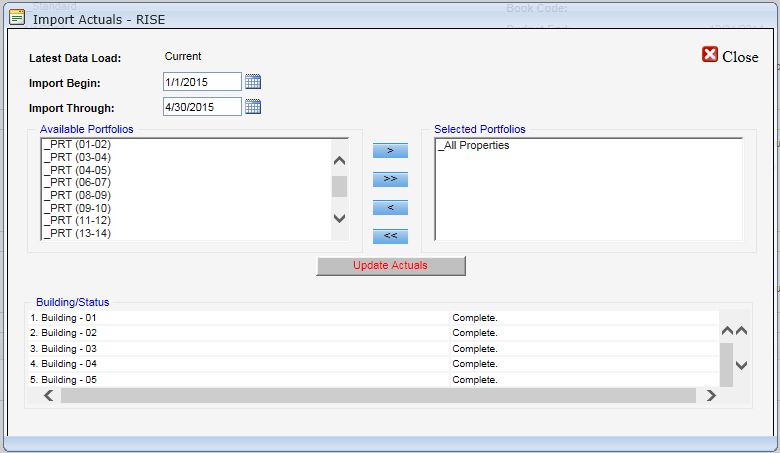Select the Building - 03 status row
The image size is (780, 453).
(372, 349)
